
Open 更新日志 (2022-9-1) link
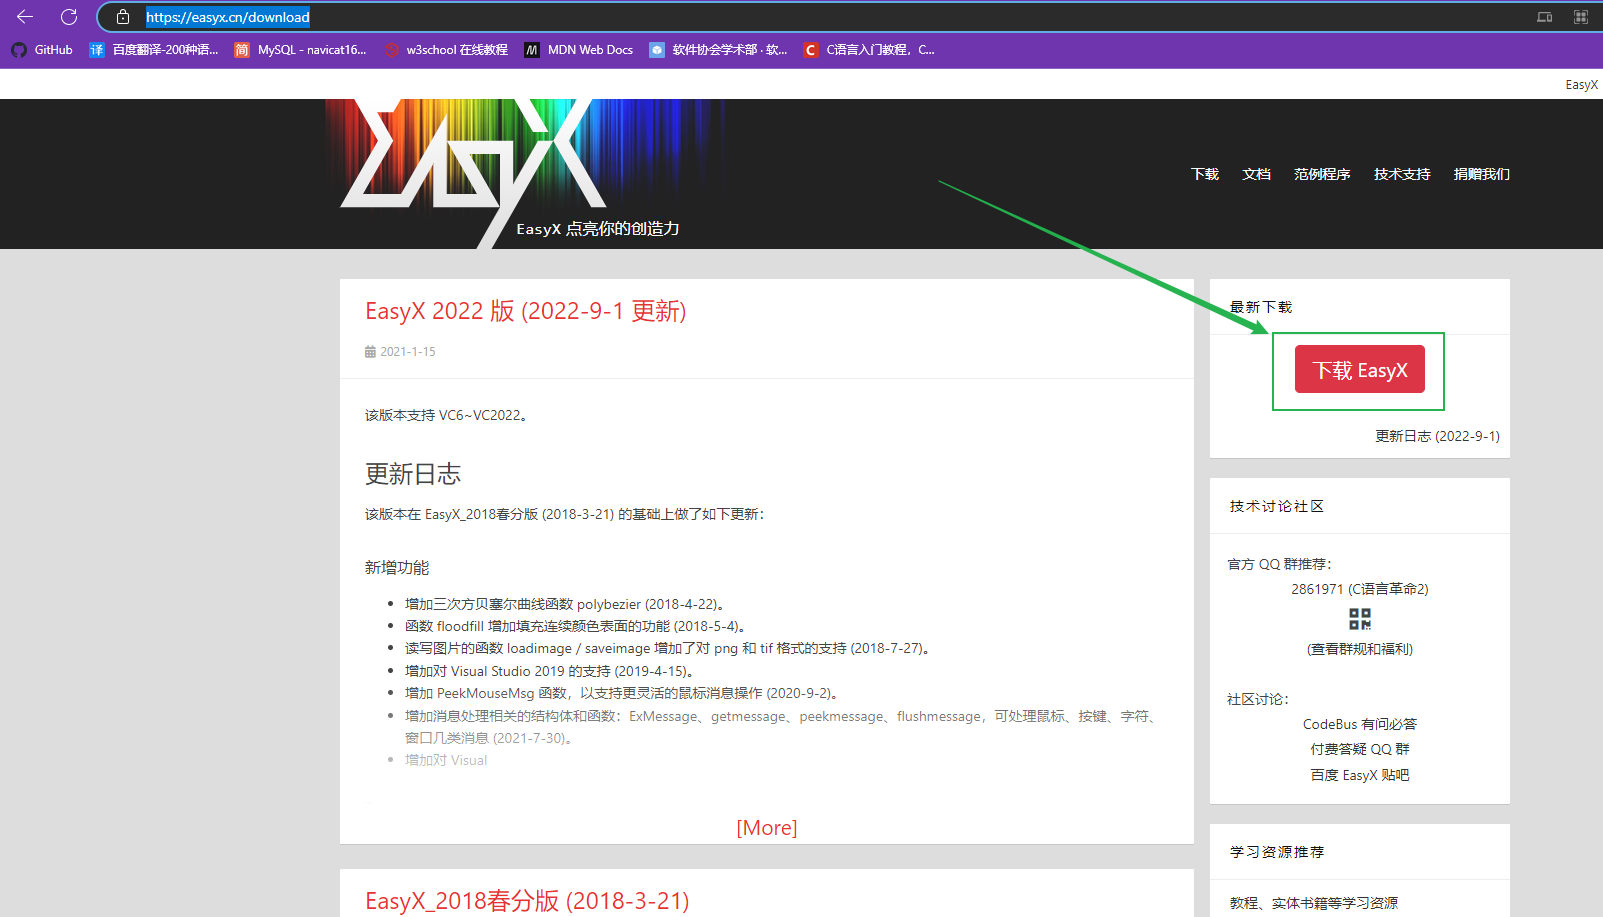(x=1437, y=436)
